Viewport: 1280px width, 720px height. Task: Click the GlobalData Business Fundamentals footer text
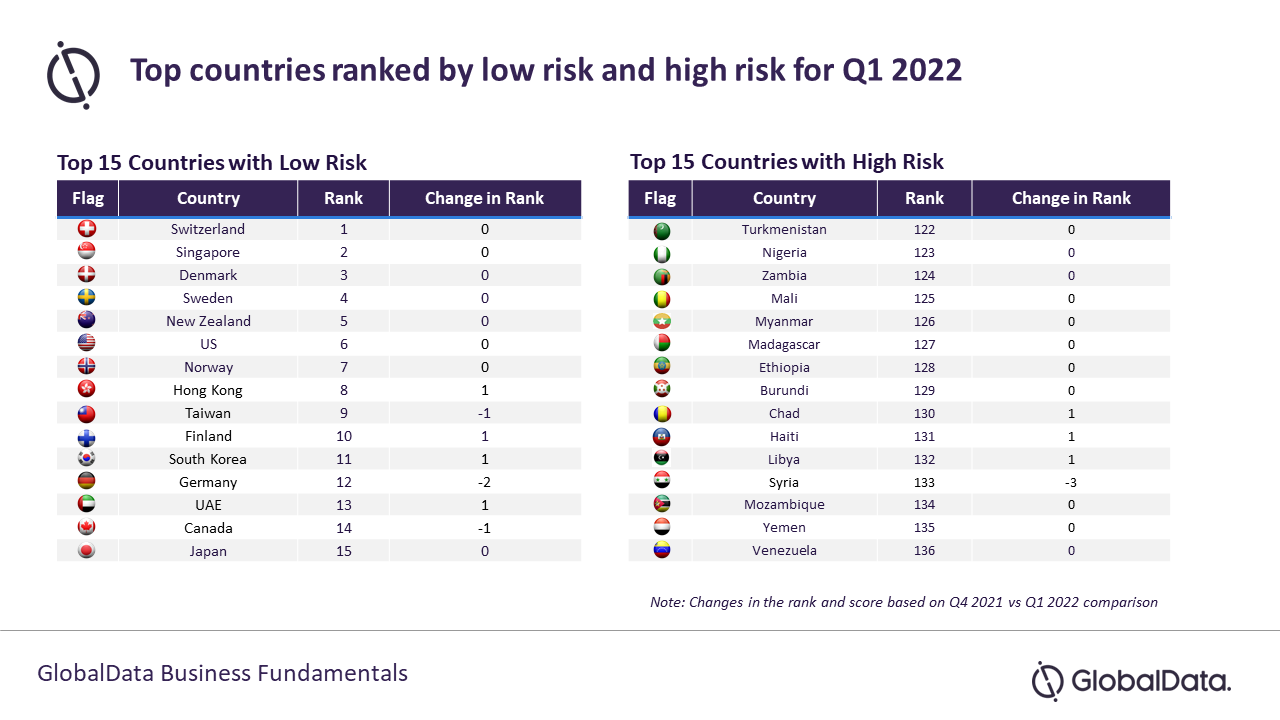pyautogui.click(x=223, y=673)
